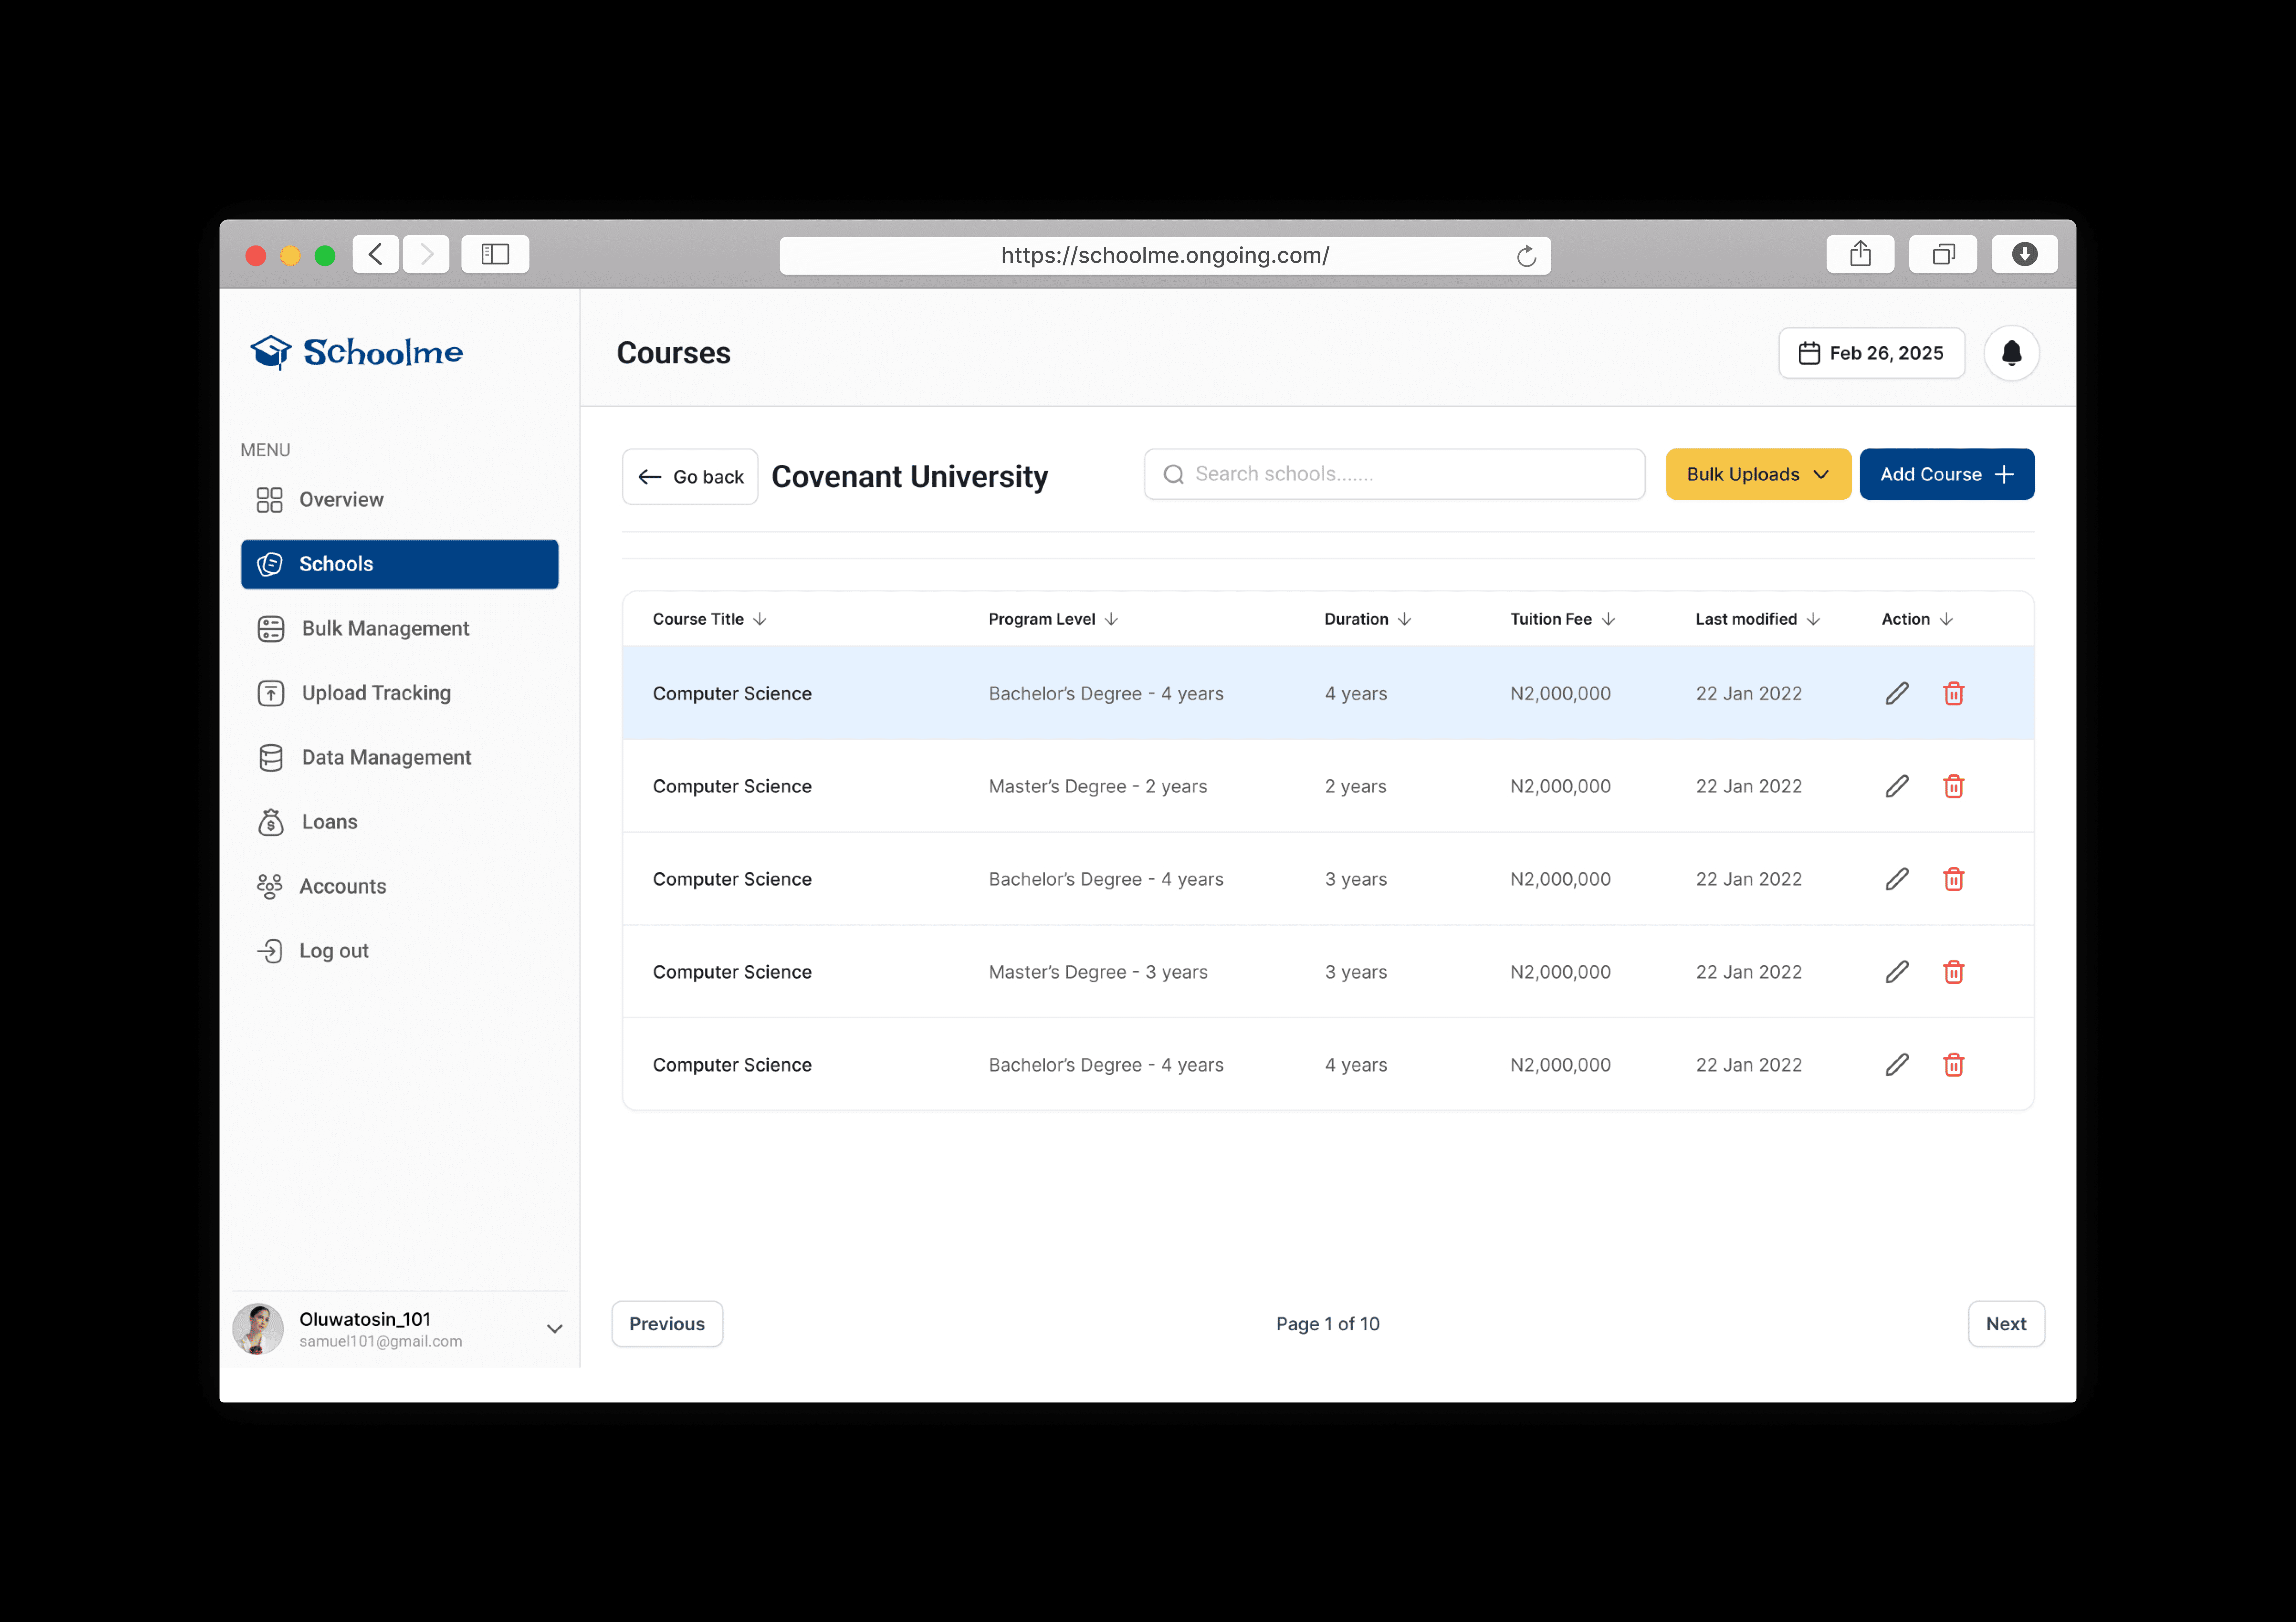This screenshot has width=2296, height=1622.
Task: Reload the page with the refresh icon
Action: click(1526, 256)
